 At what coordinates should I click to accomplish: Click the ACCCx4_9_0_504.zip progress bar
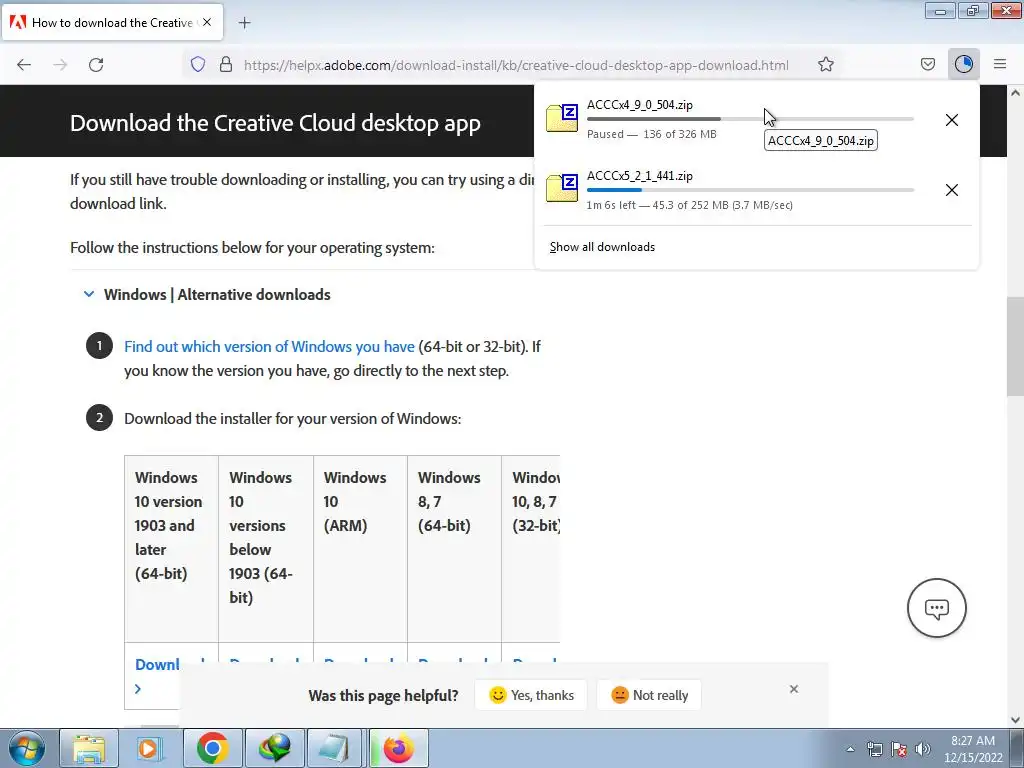point(750,119)
